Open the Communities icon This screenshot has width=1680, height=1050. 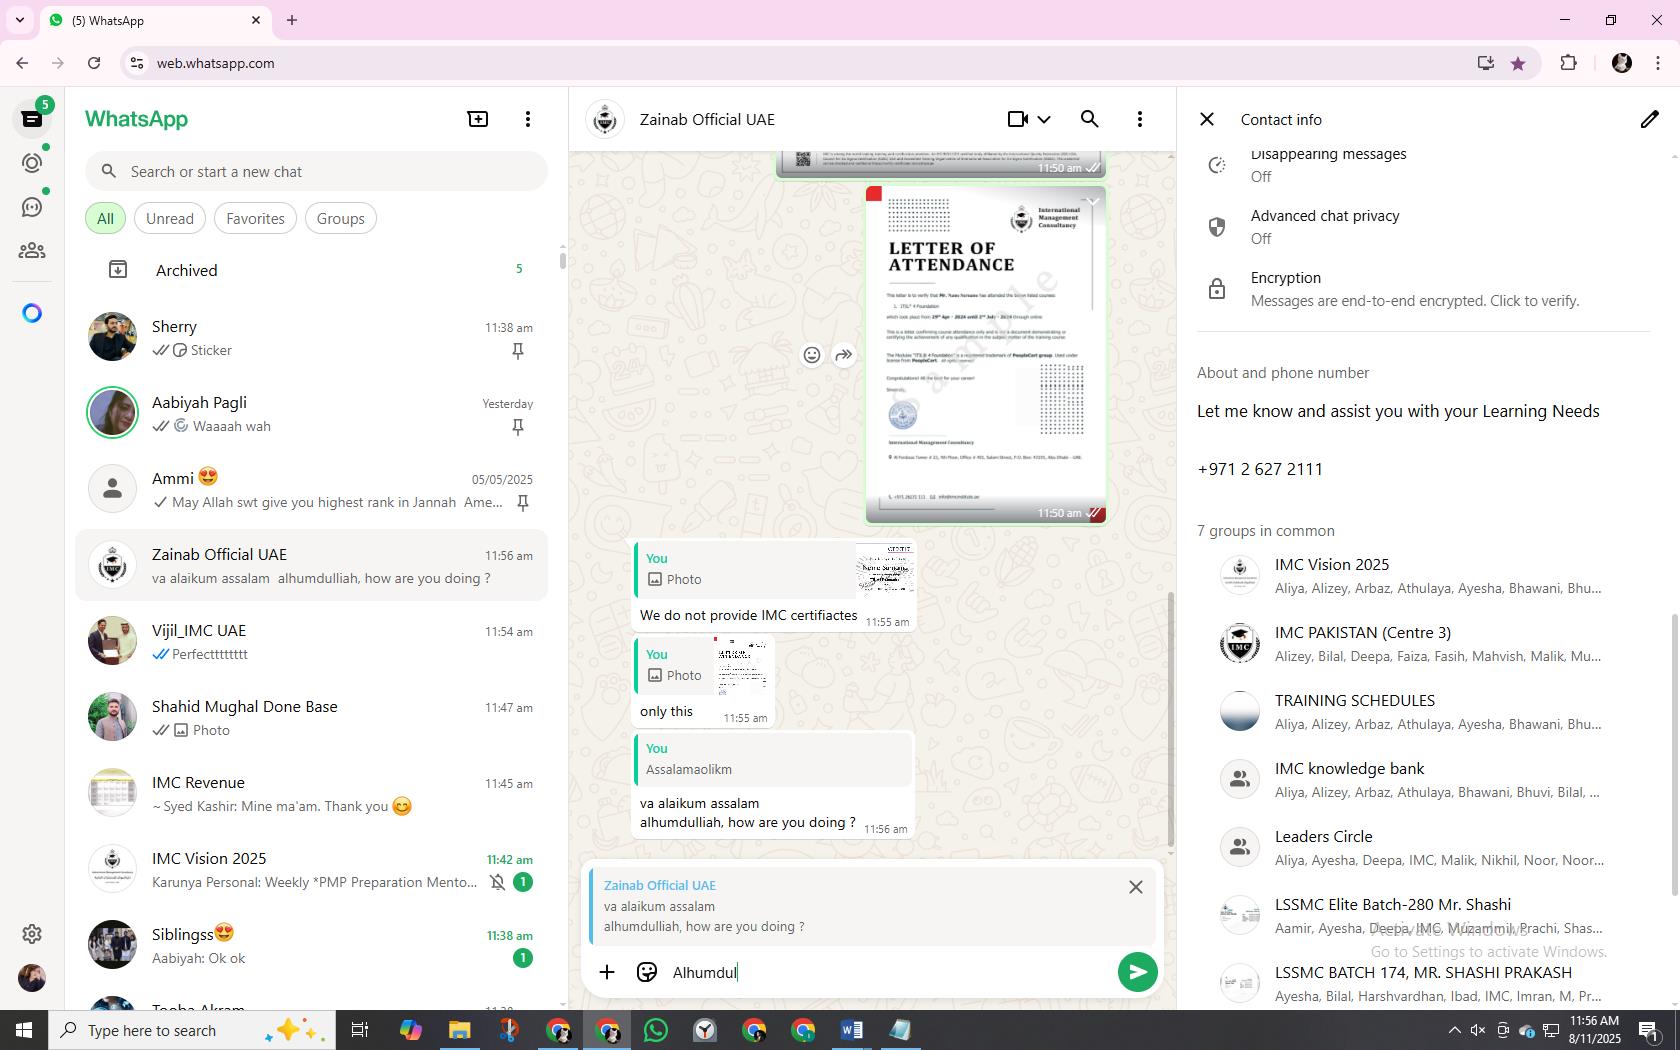click(32, 251)
